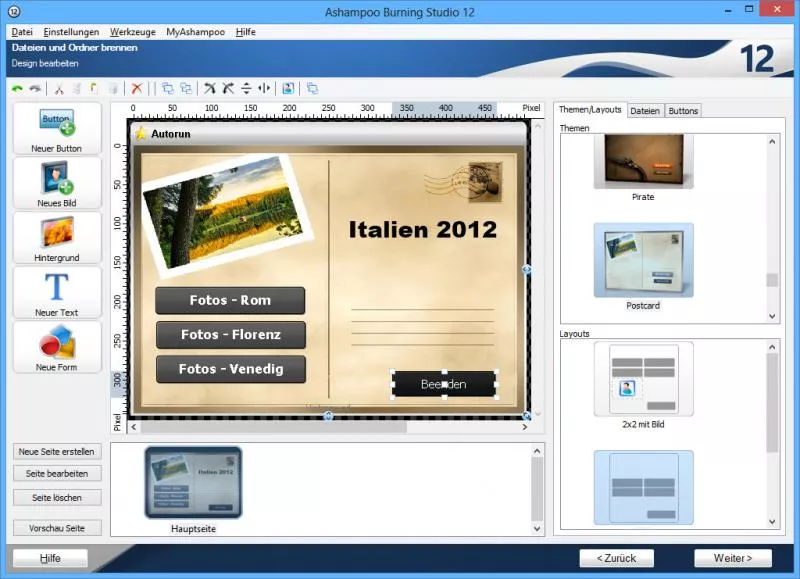The image size is (800, 579).
Task: Open the Einstellungen menu
Action: (71, 32)
